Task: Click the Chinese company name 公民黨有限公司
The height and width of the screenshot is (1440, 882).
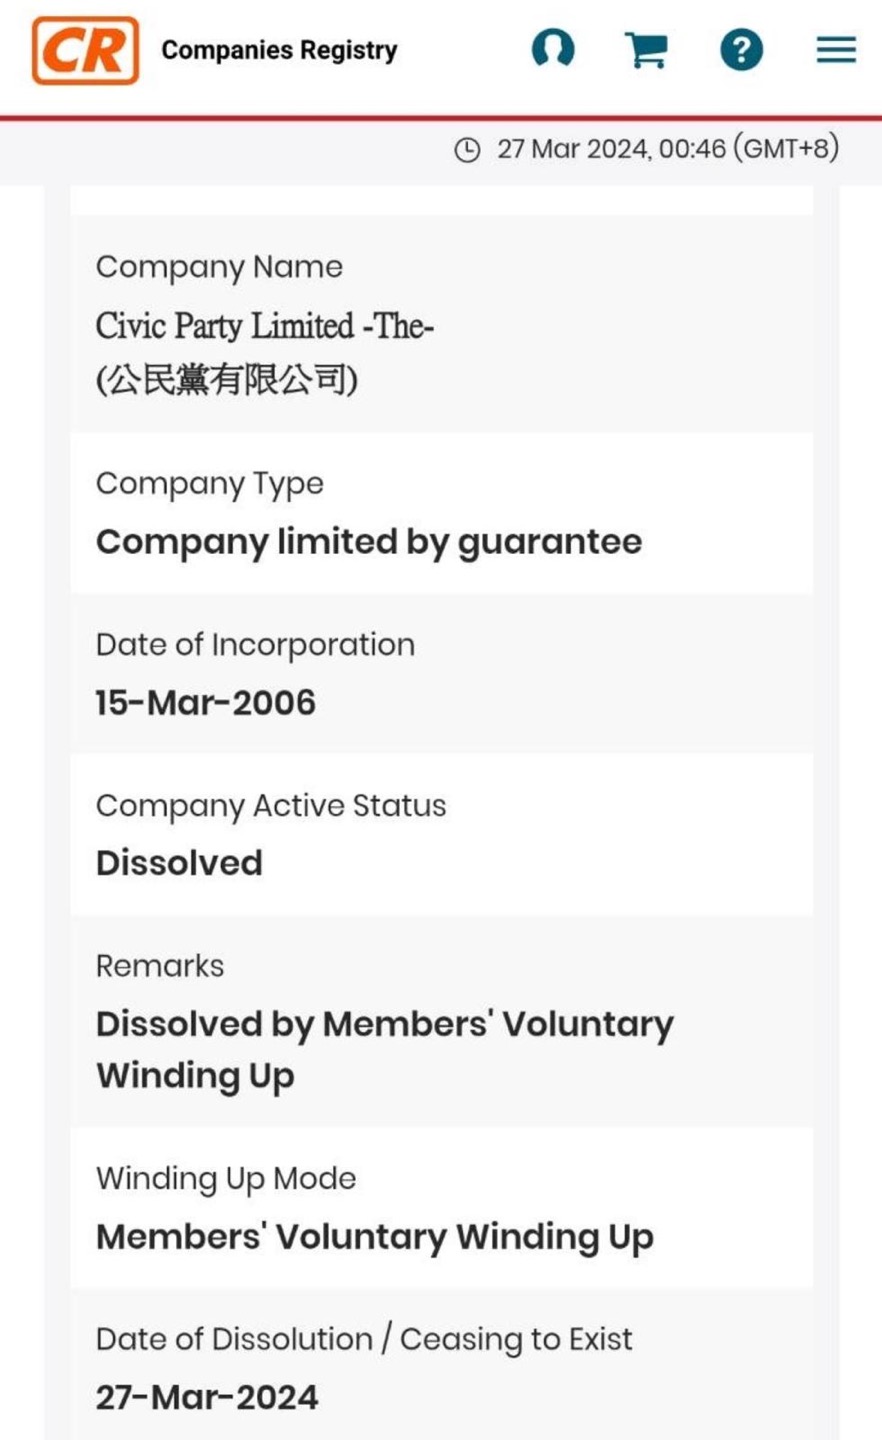Action: point(227,380)
